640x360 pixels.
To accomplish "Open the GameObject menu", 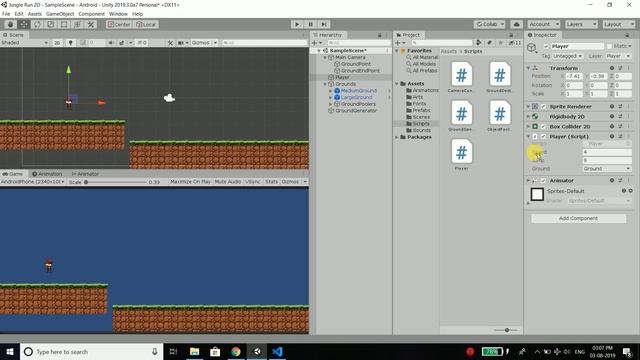I will click(60, 14).
